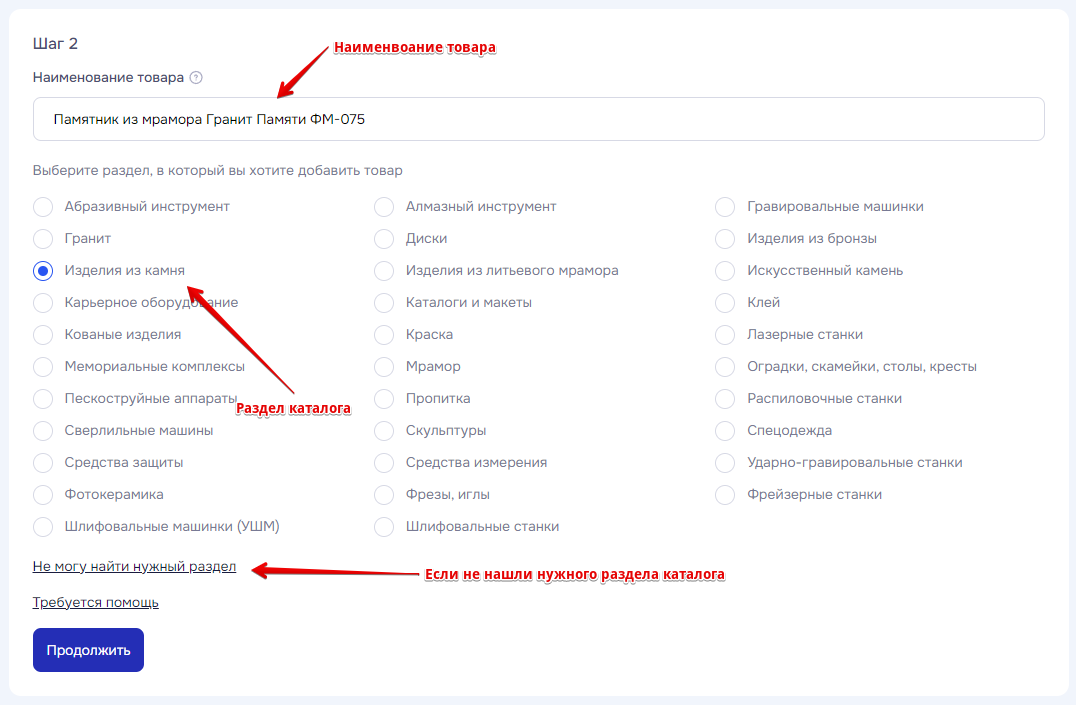Choose the Лазерные станки radio button
Viewport: 1076px width, 705px height.
pos(726,335)
